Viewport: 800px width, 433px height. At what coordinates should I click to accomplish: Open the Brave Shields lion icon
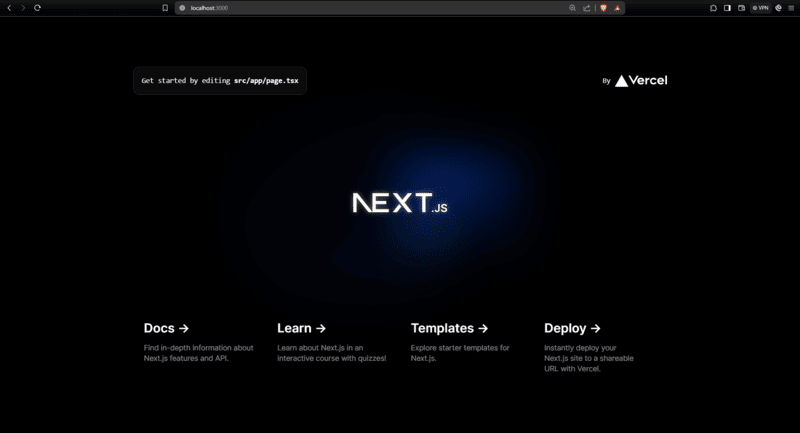click(x=604, y=8)
